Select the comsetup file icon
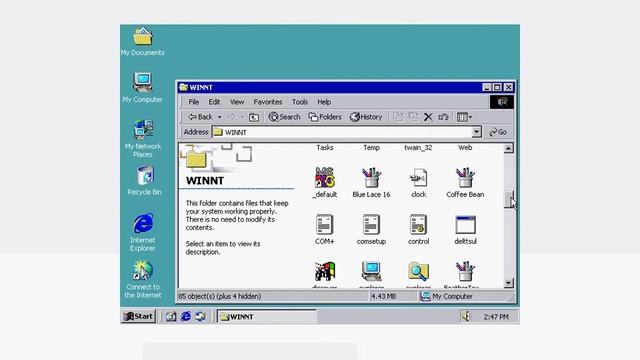Image resolution: width=640 pixels, height=360 pixels. coord(371,224)
